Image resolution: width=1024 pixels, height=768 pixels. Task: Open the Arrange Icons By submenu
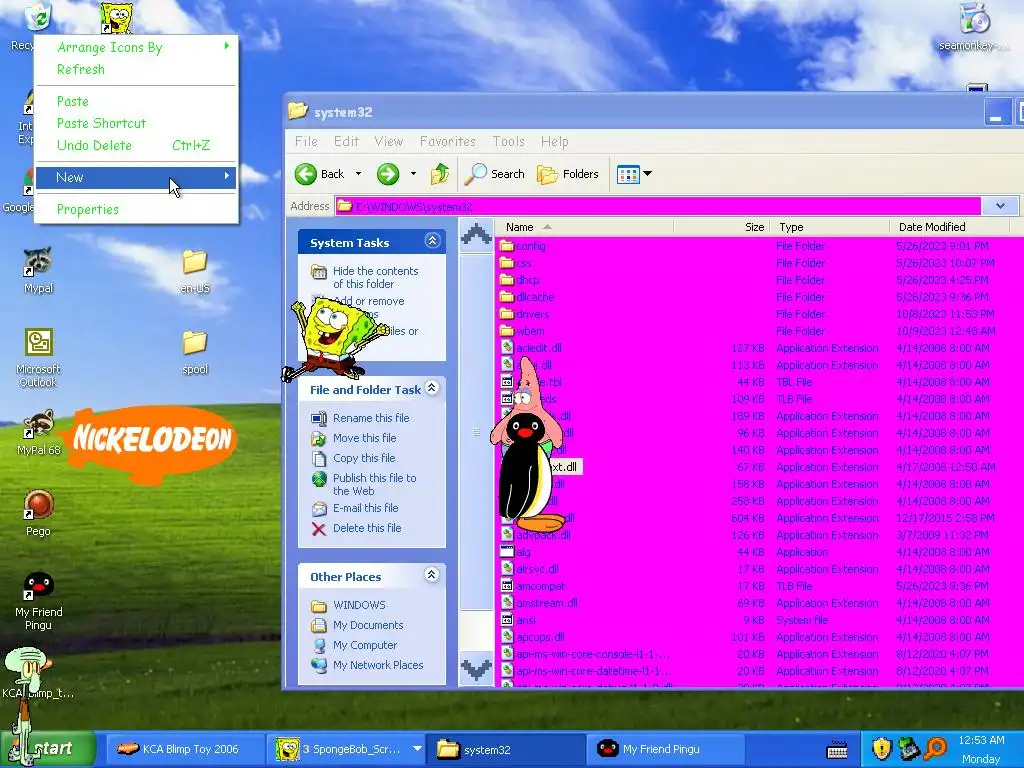(x=136, y=47)
